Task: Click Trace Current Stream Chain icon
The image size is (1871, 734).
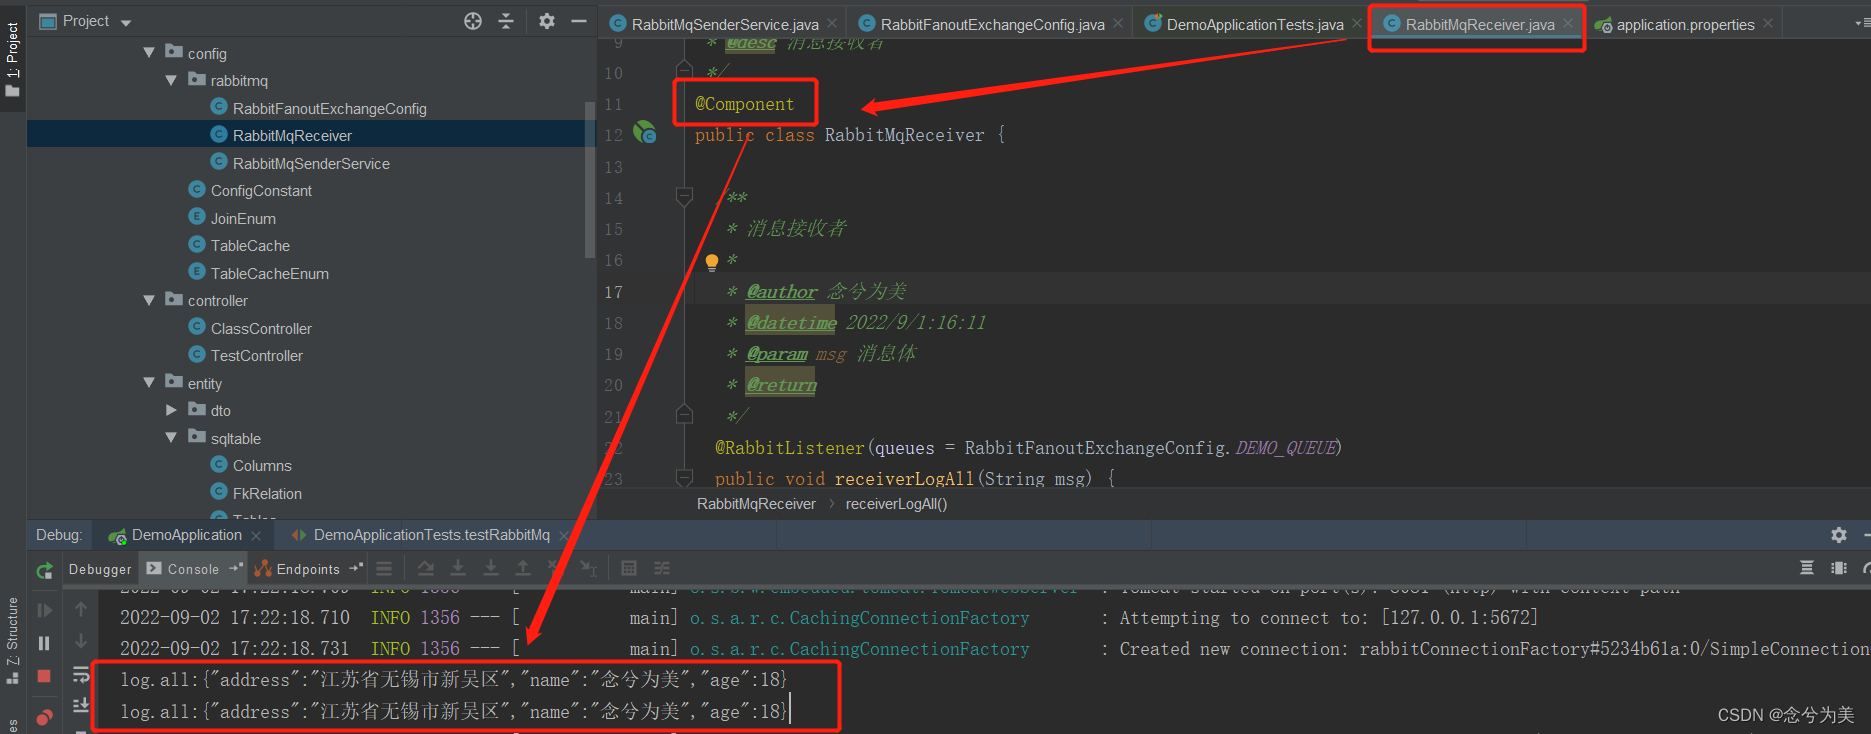Action: pos(662,568)
